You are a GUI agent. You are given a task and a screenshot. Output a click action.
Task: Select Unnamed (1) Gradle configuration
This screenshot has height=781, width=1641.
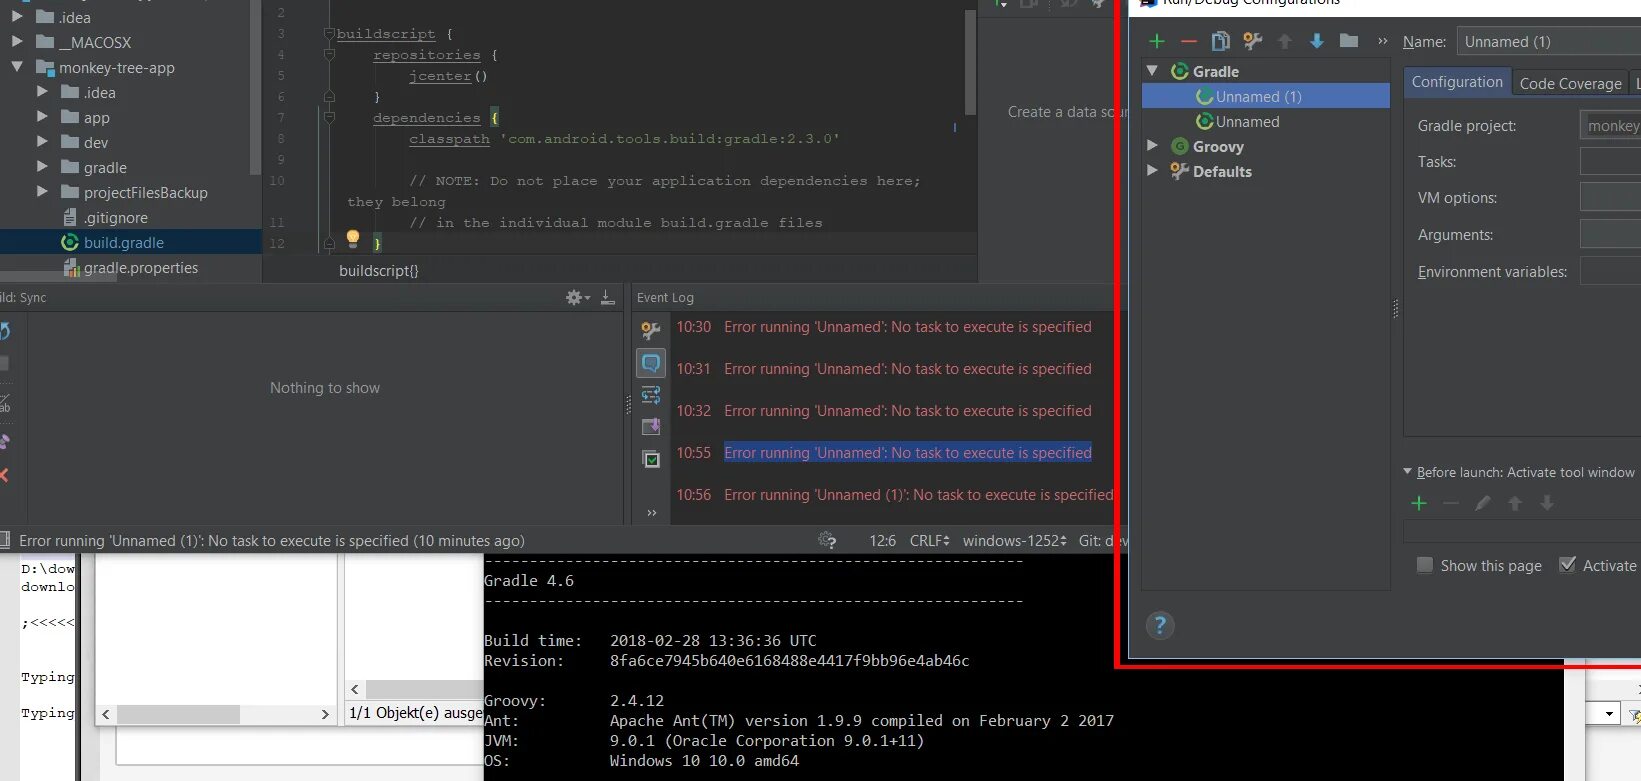[1266, 96]
